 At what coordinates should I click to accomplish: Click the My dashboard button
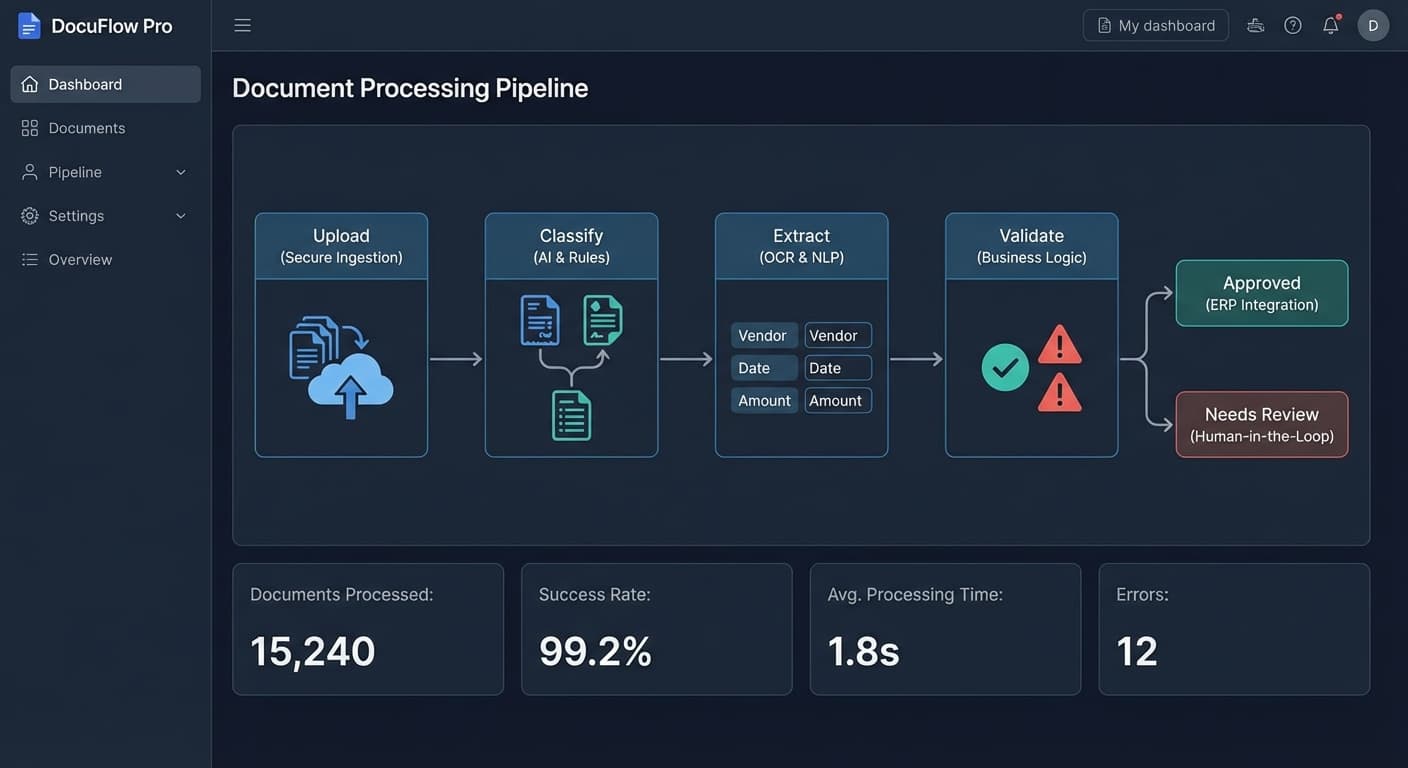point(1156,25)
